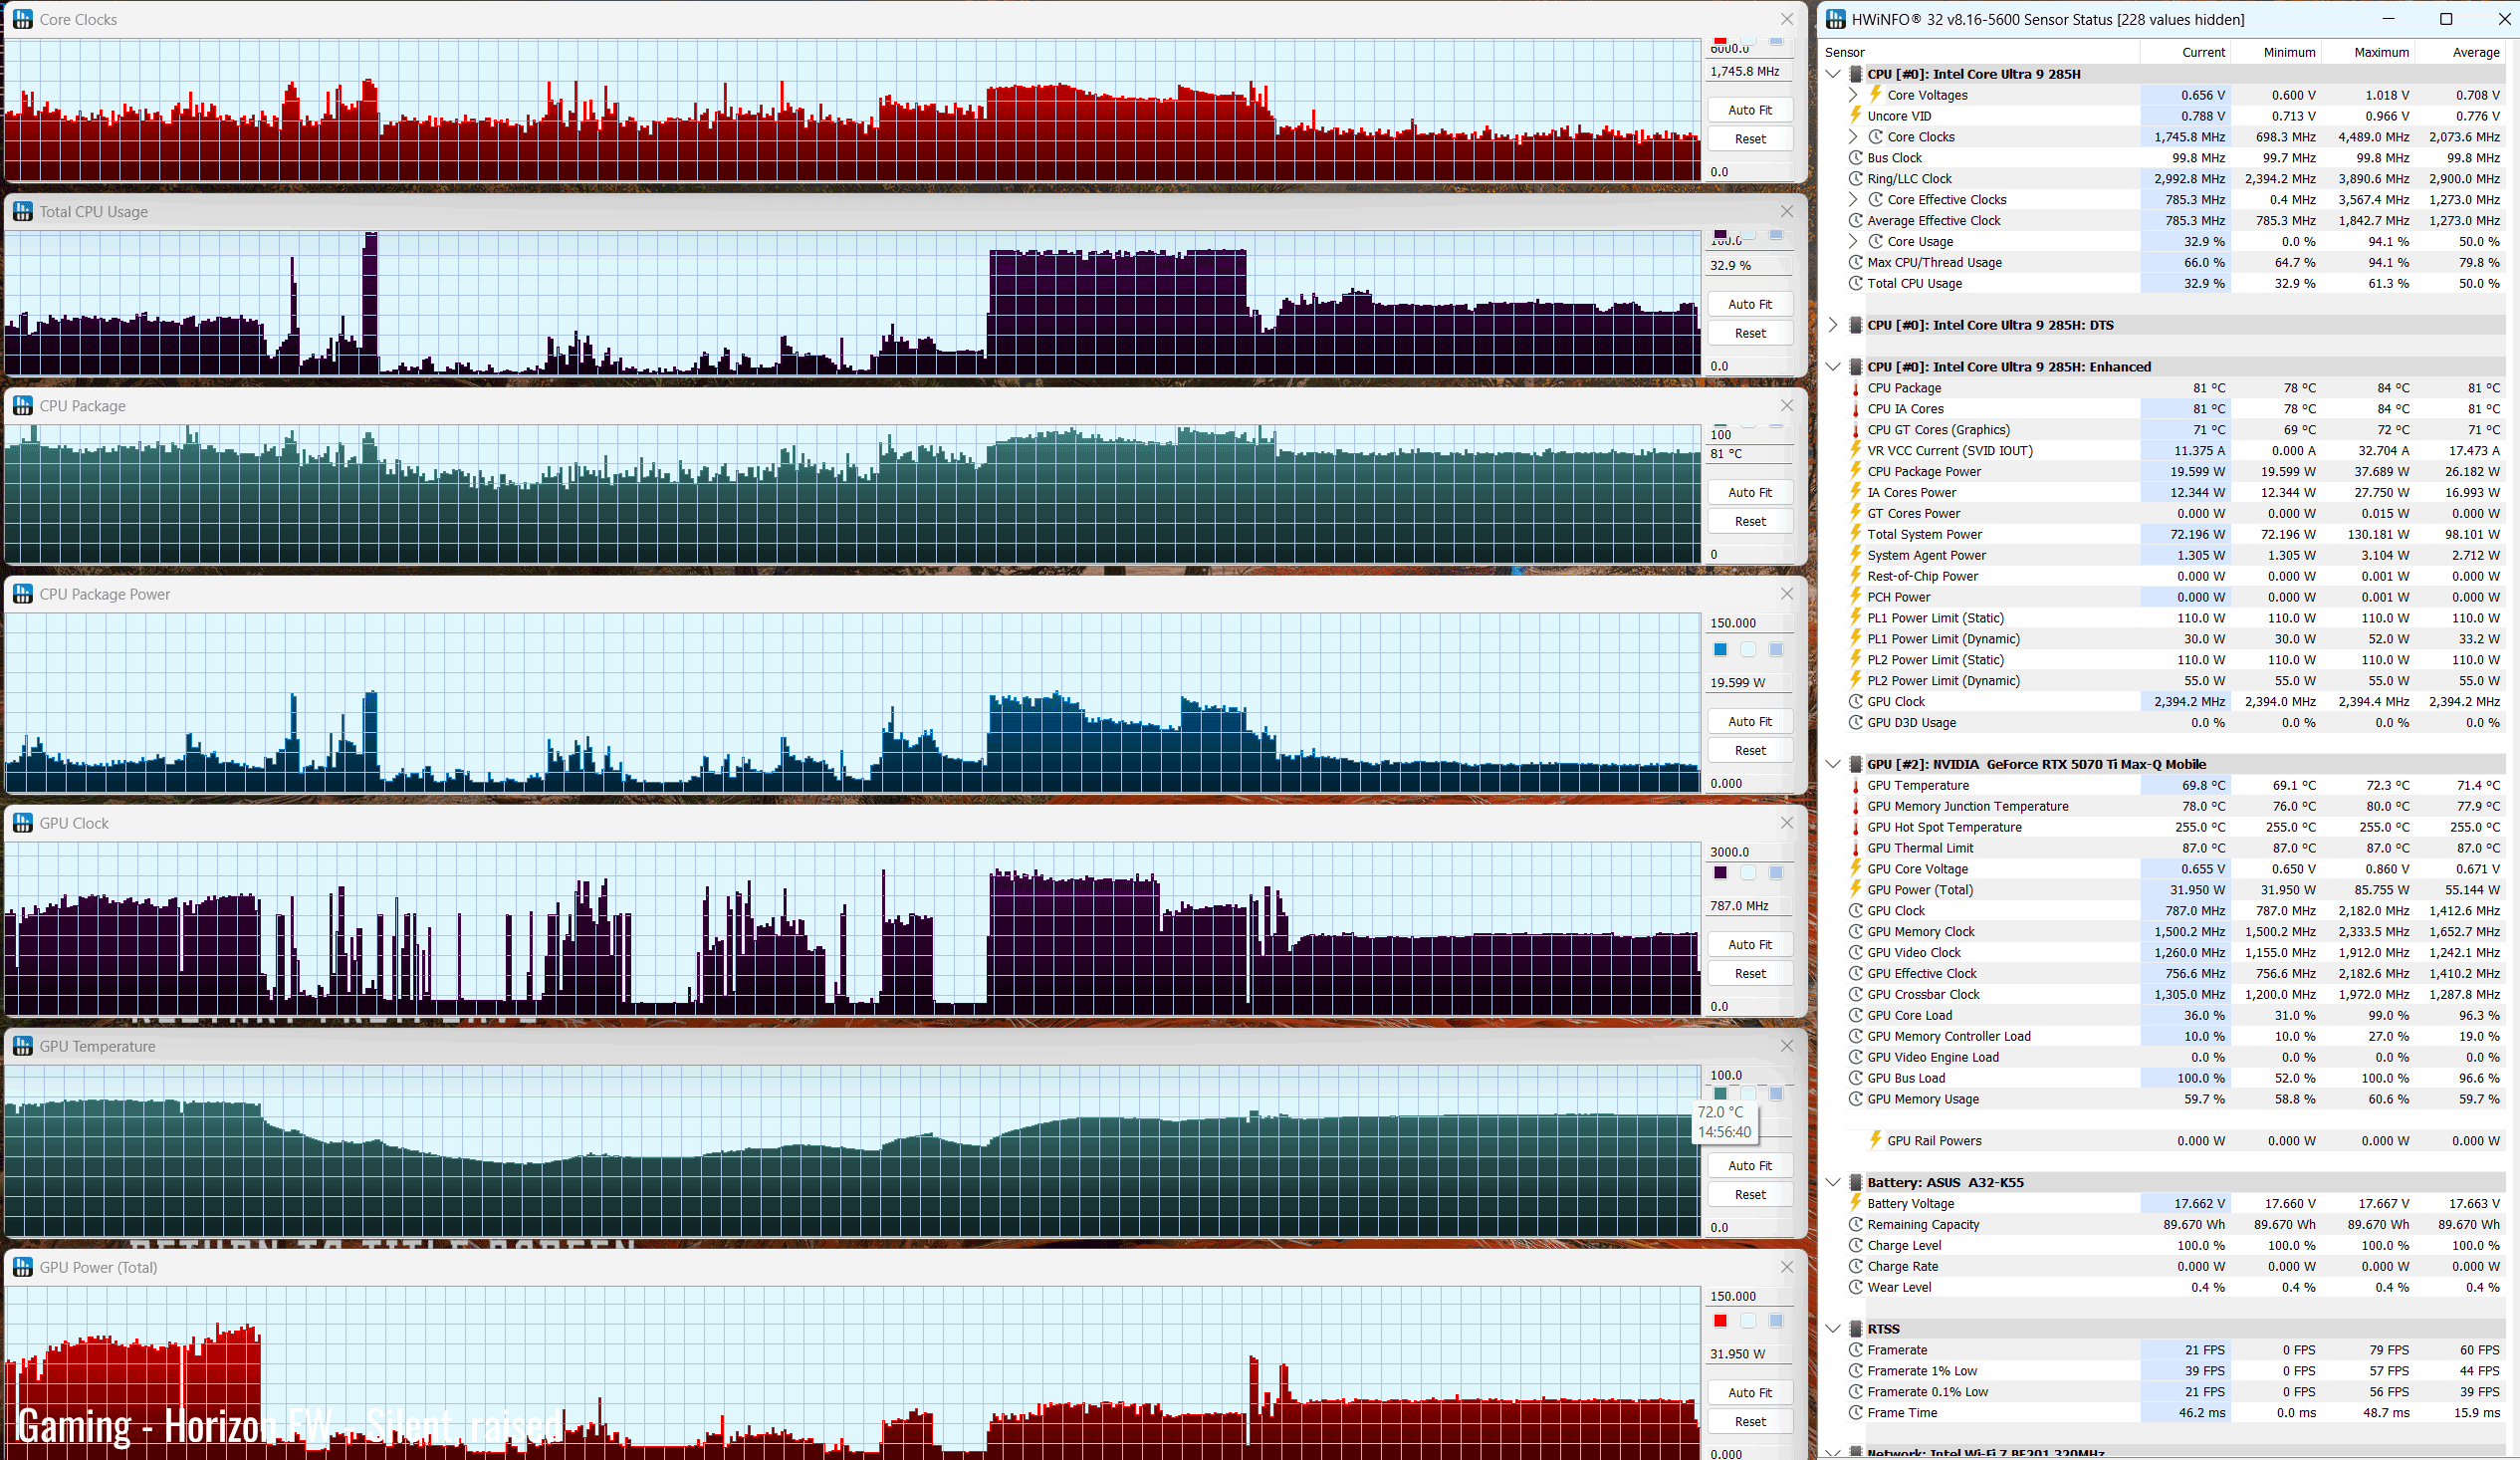The height and width of the screenshot is (1460, 2520).
Task: Click the 150.000 maximum field in CPU Package Power graph
Action: click(1749, 622)
